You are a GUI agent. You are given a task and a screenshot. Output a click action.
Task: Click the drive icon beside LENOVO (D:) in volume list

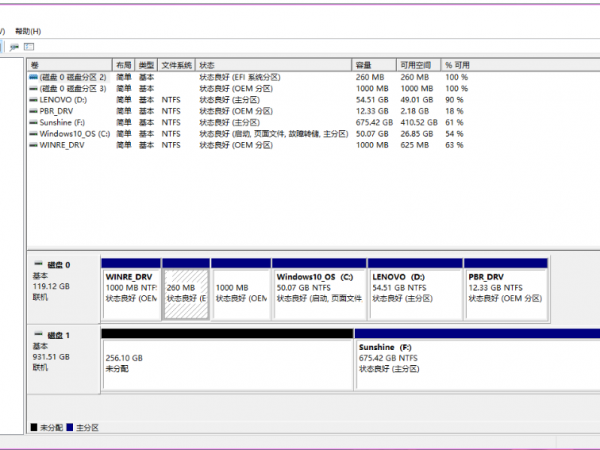pos(35,100)
